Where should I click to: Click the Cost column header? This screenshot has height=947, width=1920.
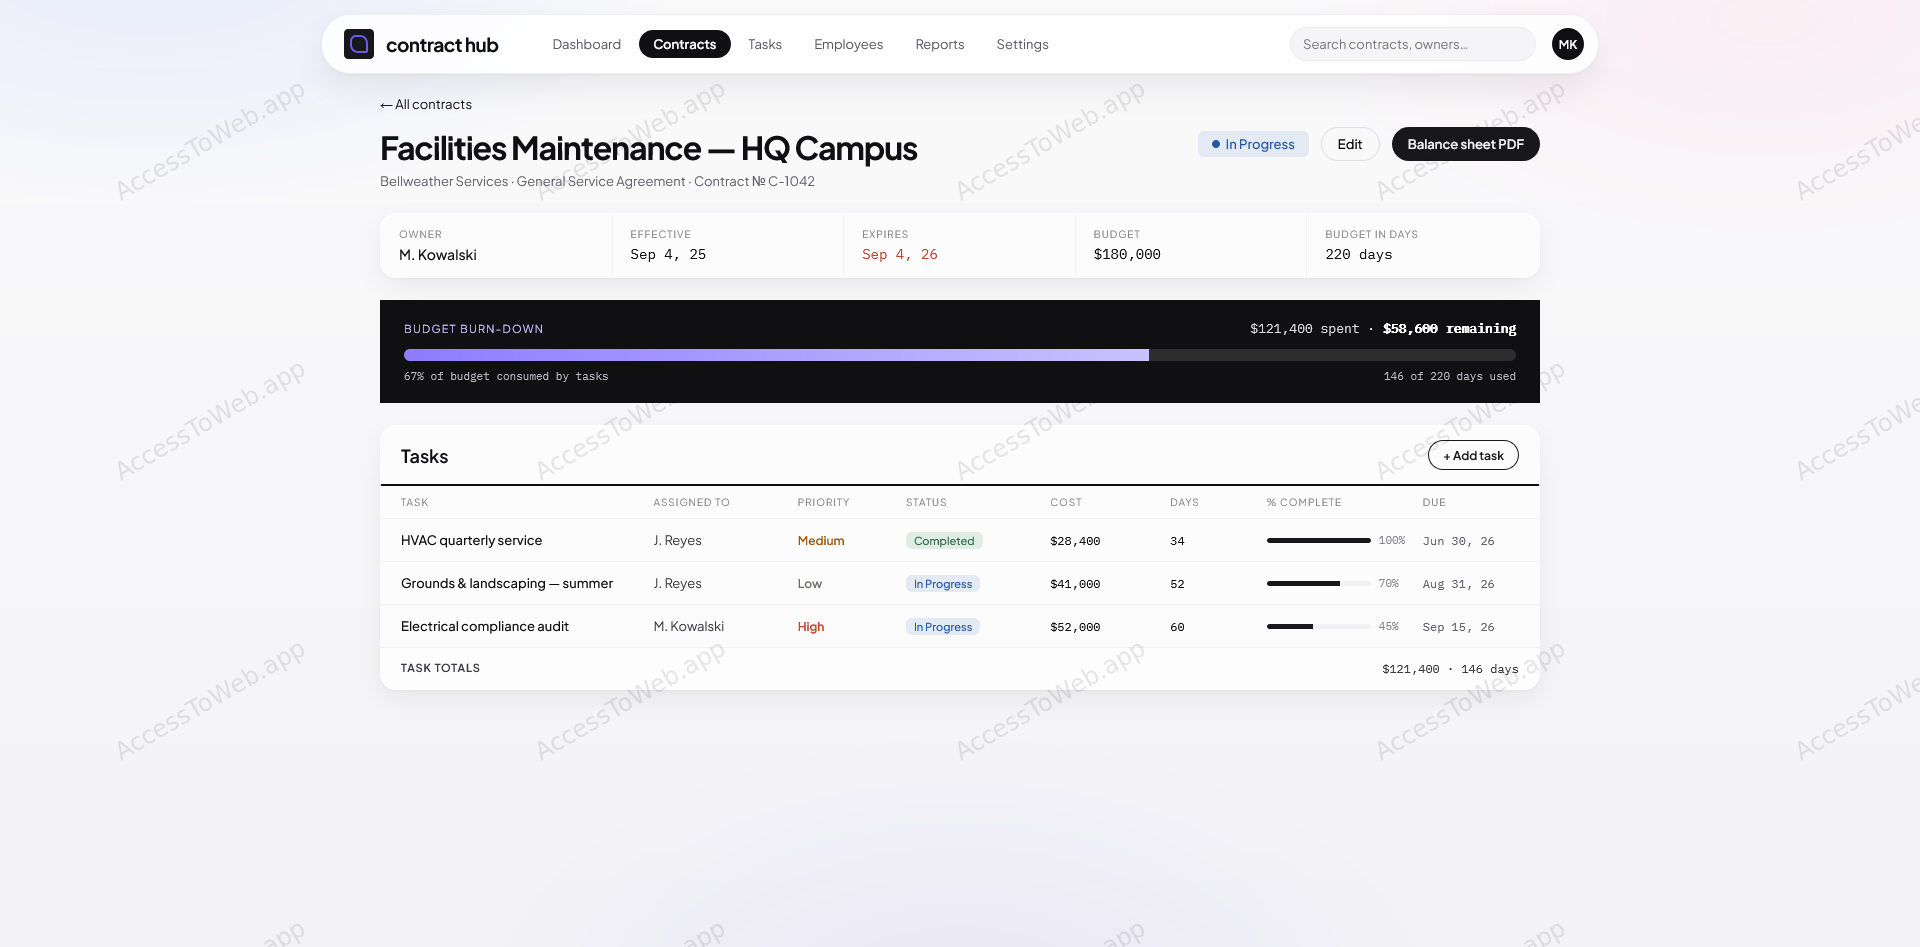pyautogui.click(x=1066, y=502)
